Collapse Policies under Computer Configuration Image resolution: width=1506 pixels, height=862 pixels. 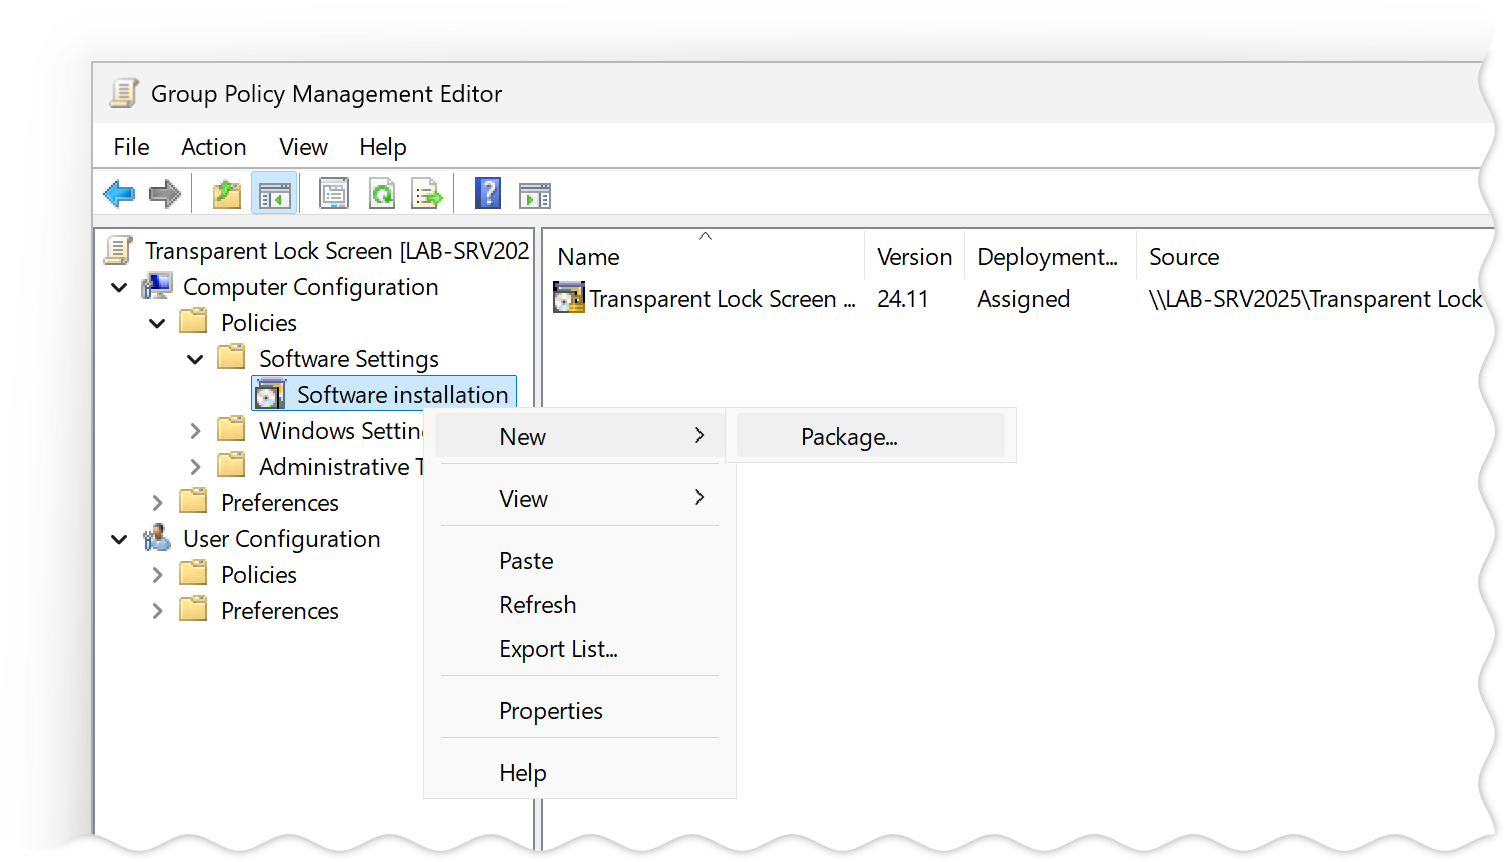tap(157, 323)
